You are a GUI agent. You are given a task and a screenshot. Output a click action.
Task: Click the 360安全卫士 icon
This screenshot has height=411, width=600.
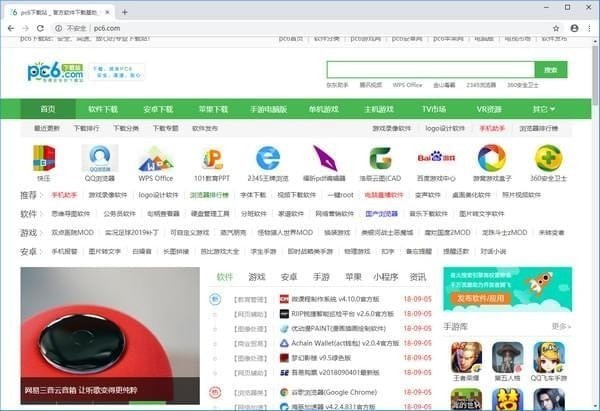point(548,158)
